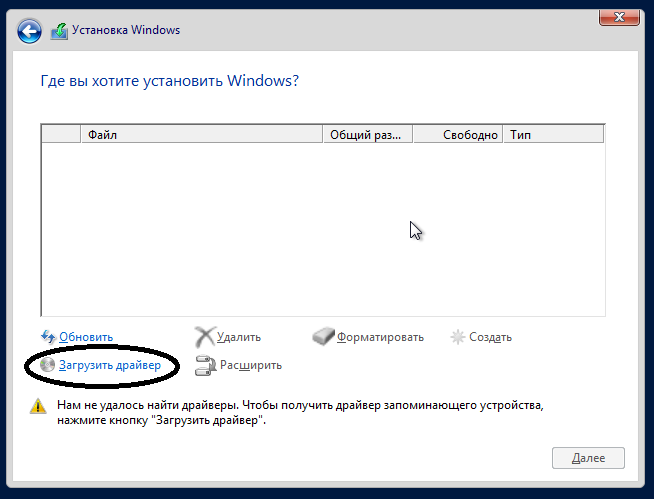The width and height of the screenshot is (654, 499).
Task: Close the Windows Setup window
Action: pyautogui.click(x=619, y=17)
